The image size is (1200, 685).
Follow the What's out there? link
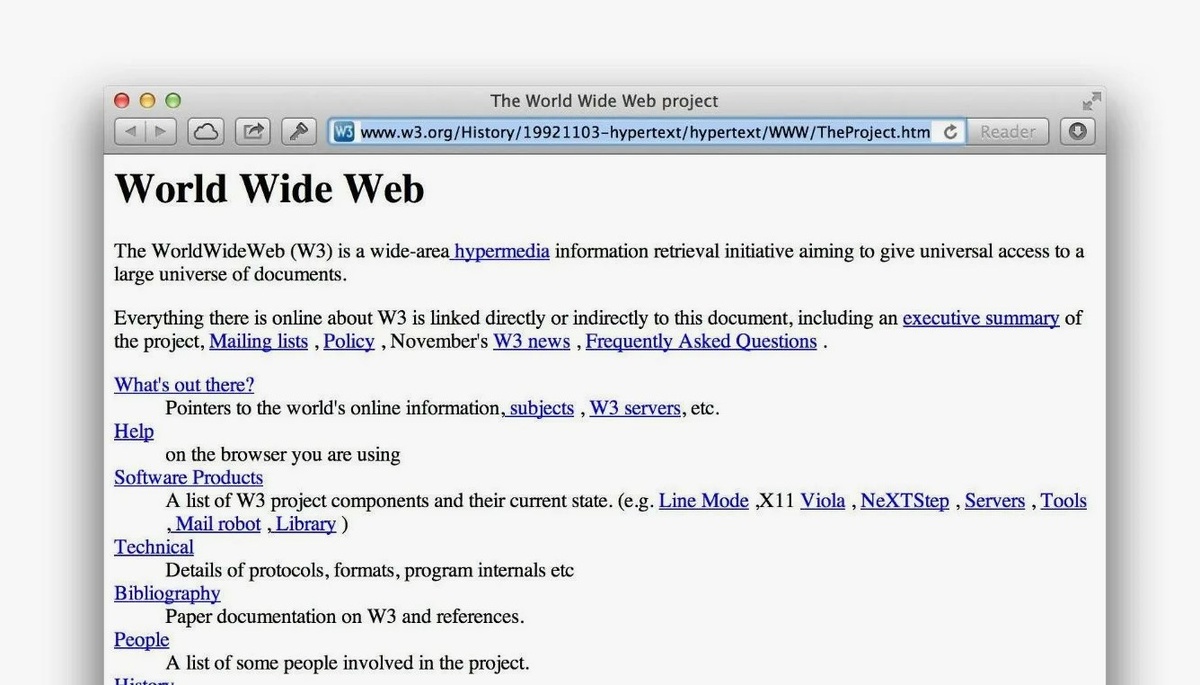click(184, 385)
